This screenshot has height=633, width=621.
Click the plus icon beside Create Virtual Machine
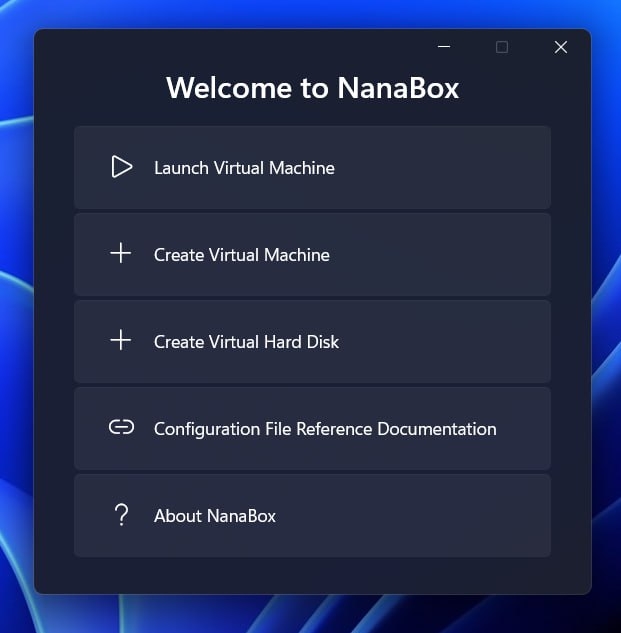[x=121, y=253]
